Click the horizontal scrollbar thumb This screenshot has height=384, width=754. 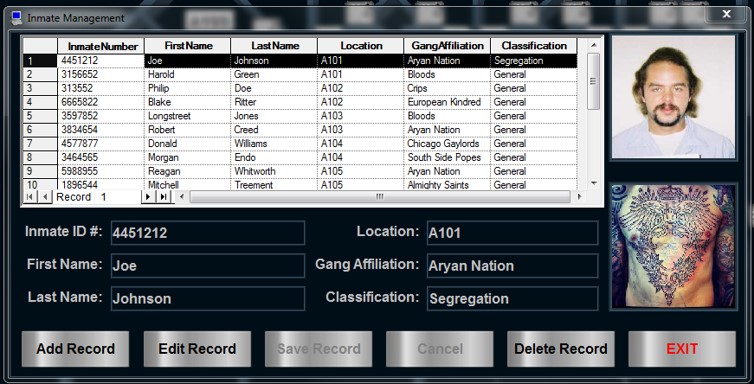point(380,197)
